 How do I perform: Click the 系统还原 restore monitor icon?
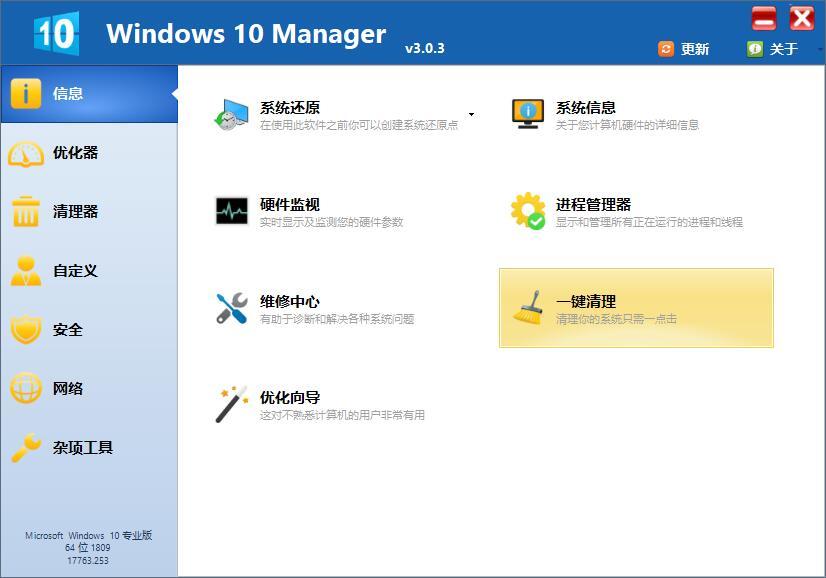(231, 115)
